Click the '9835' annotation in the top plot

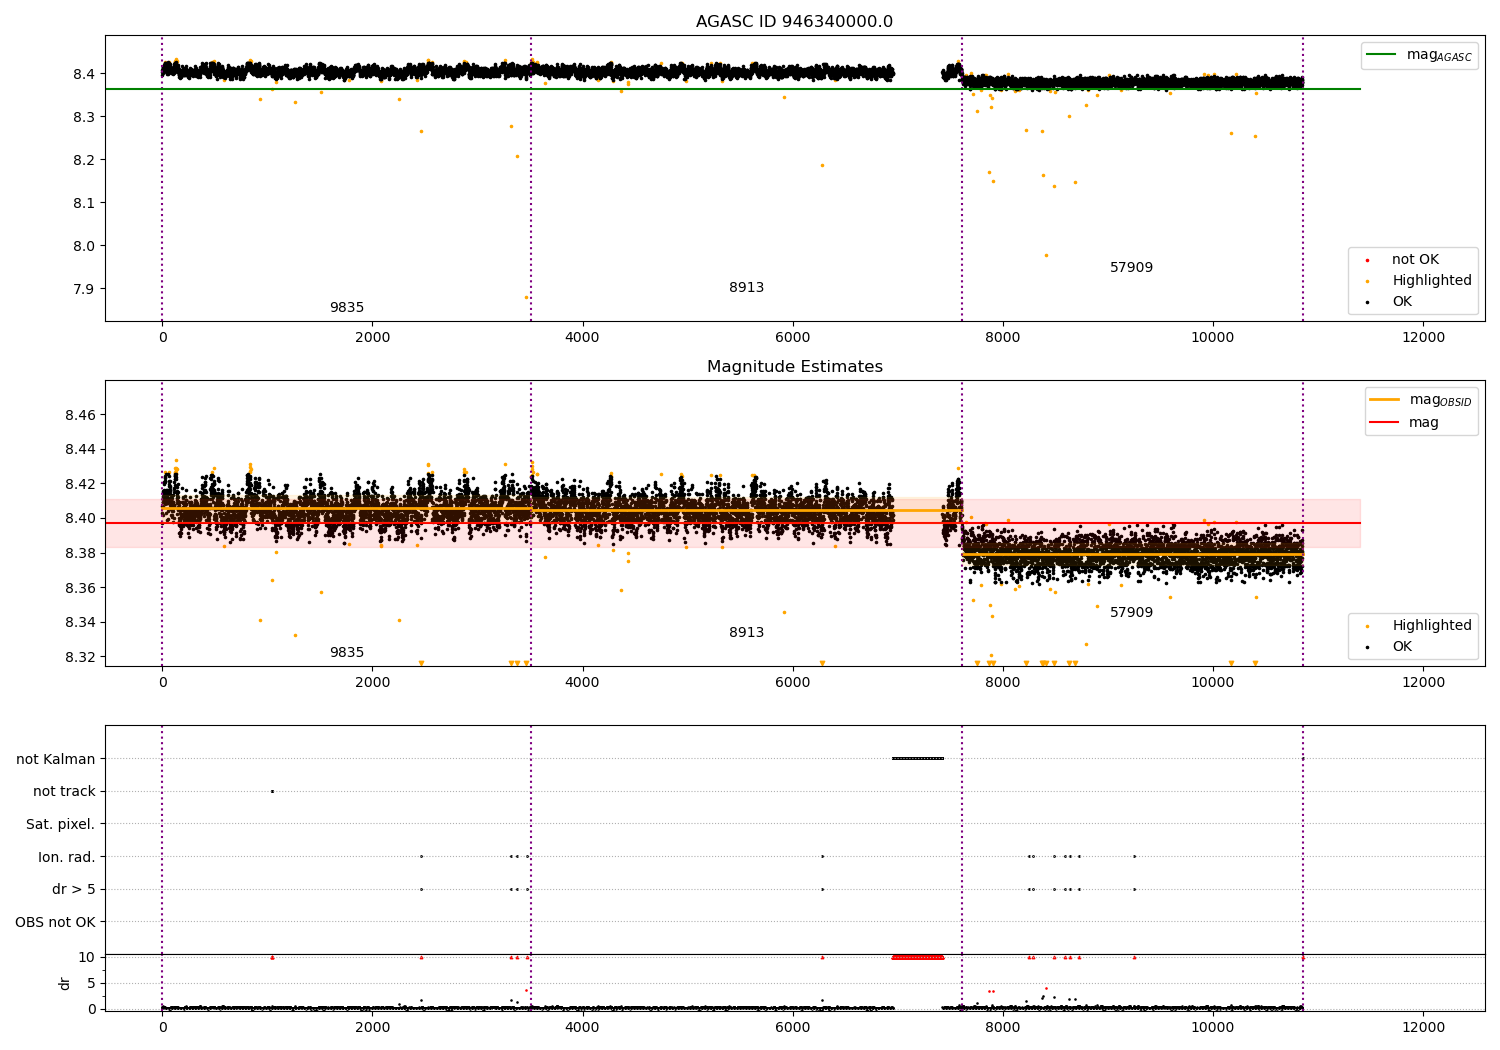[347, 308]
